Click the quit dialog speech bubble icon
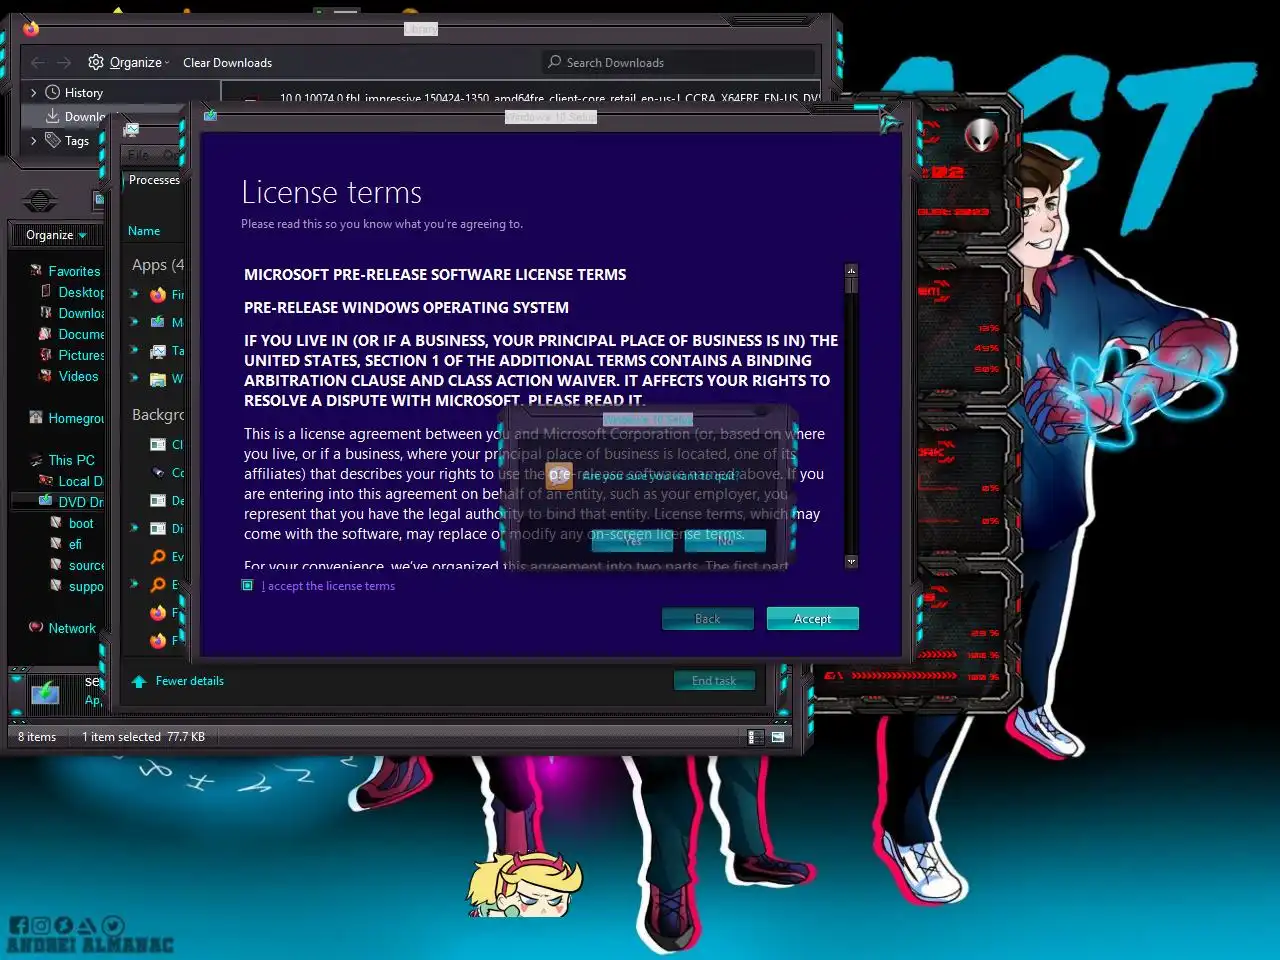Screen dimensions: 1280x960 point(559,475)
